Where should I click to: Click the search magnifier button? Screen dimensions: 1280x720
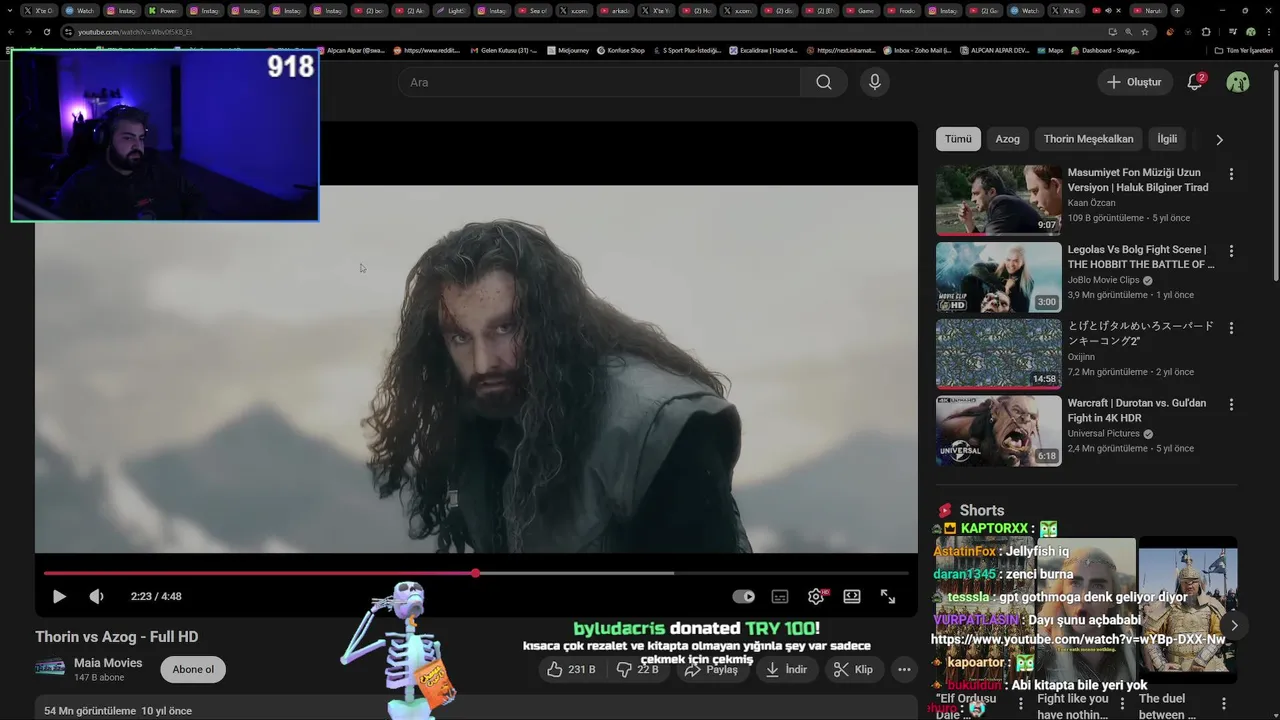point(823,82)
